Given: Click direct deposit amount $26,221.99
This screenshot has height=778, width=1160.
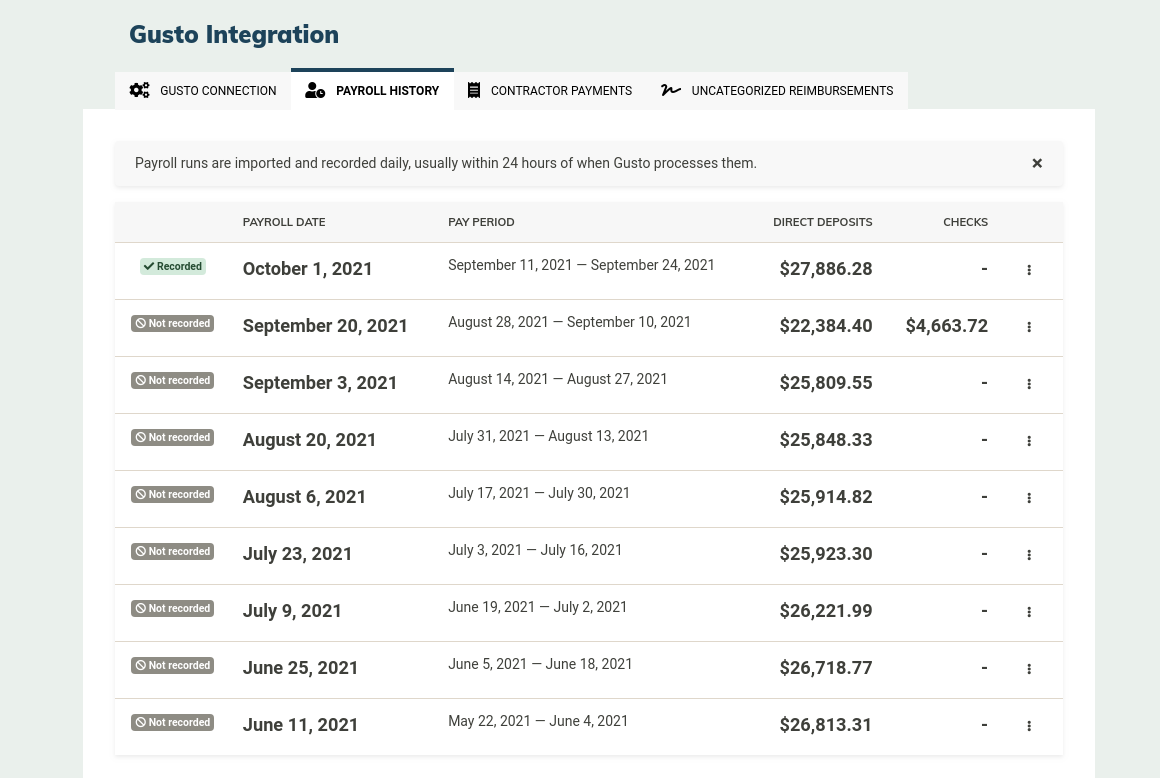Looking at the screenshot, I should click(826, 611).
